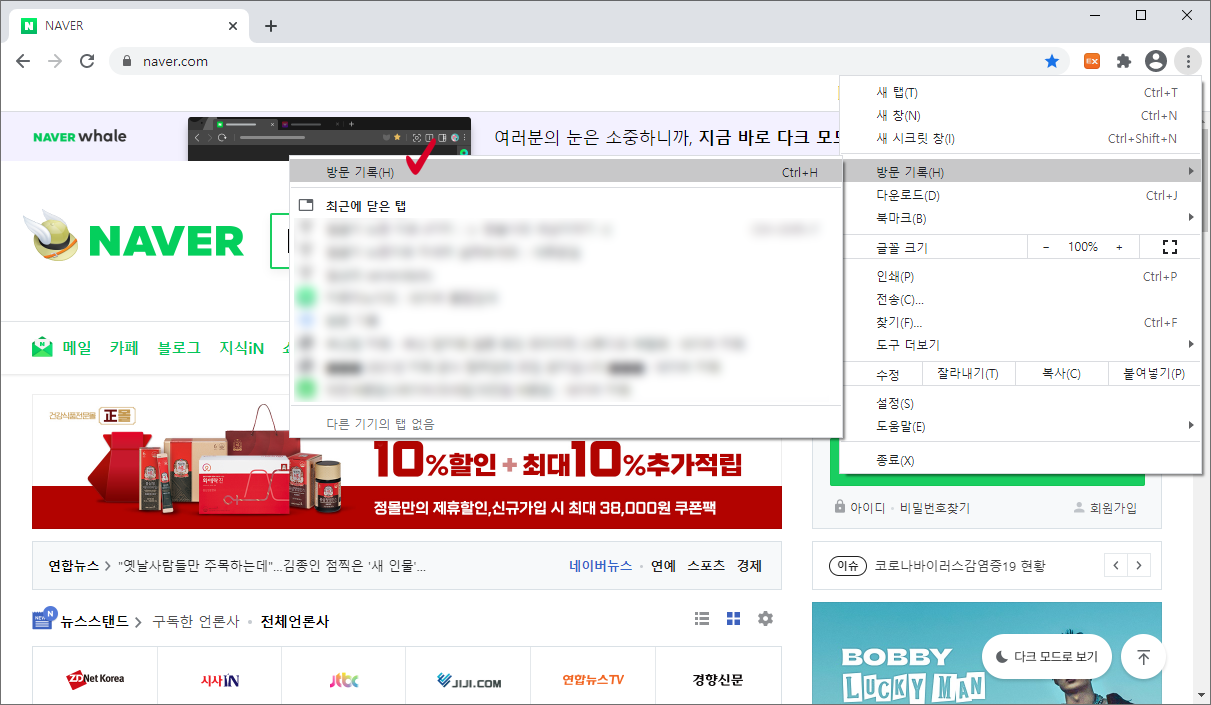
Task: Switch to 구독한 언론사 tab
Action: coord(196,621)
